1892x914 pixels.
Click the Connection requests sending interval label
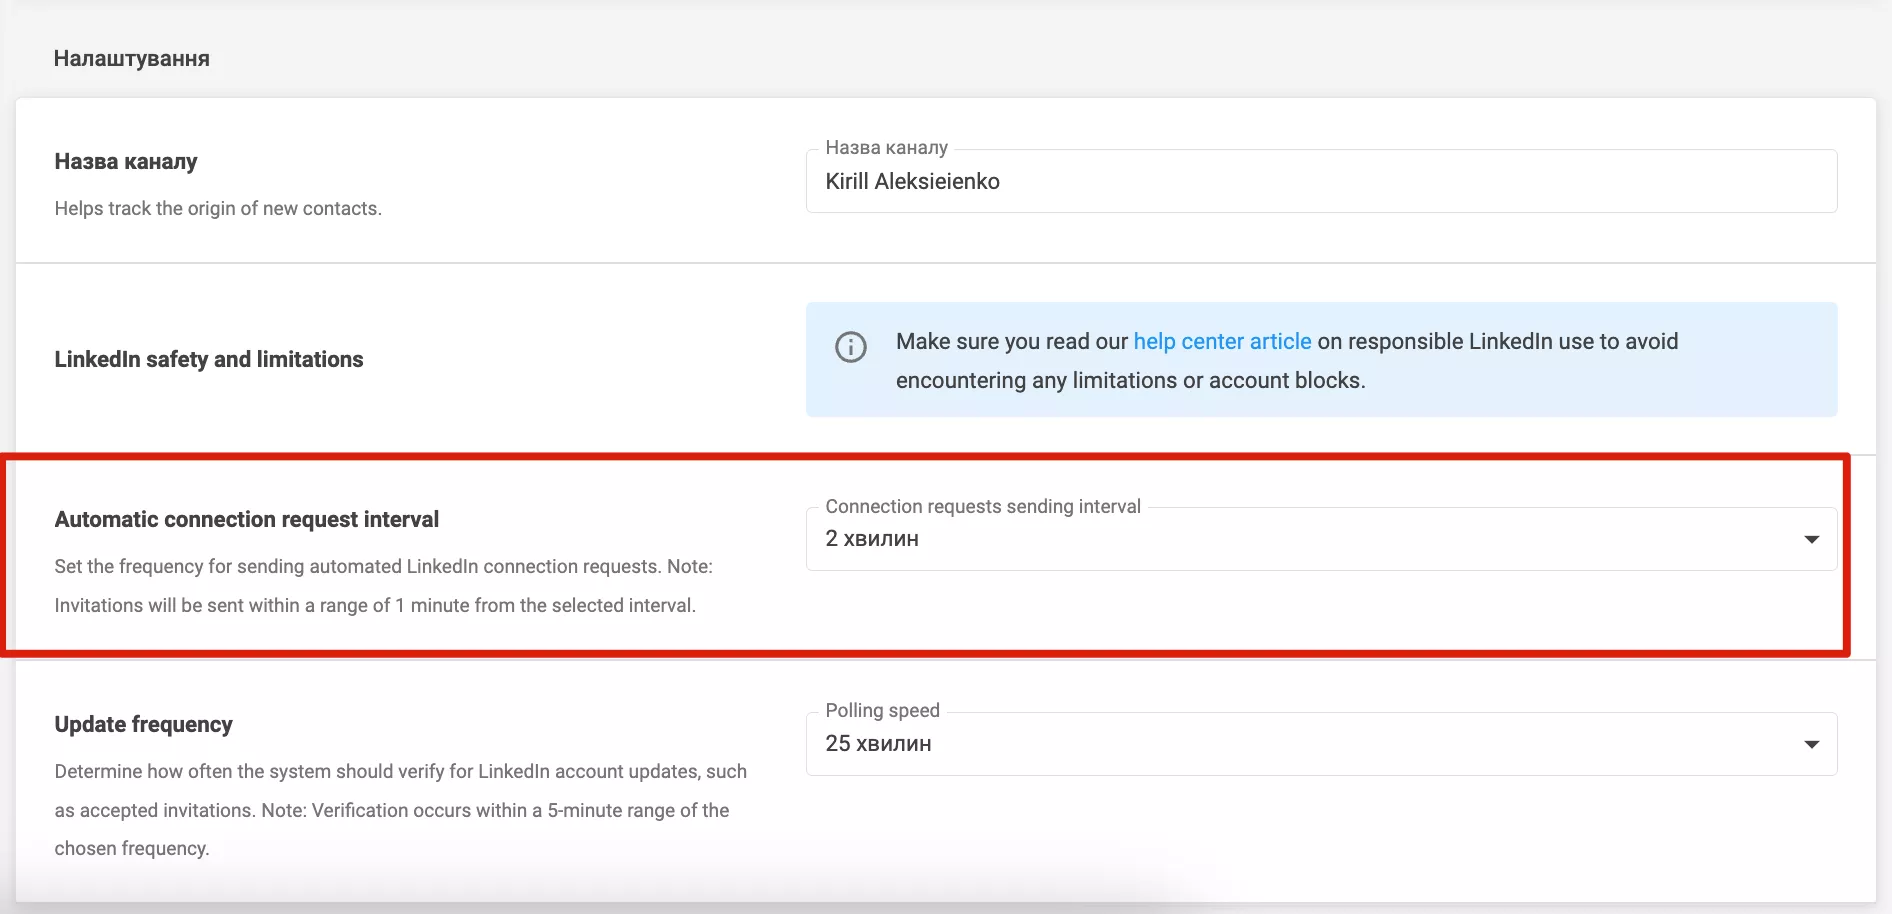pyautogui.click(x=983, y=506)
